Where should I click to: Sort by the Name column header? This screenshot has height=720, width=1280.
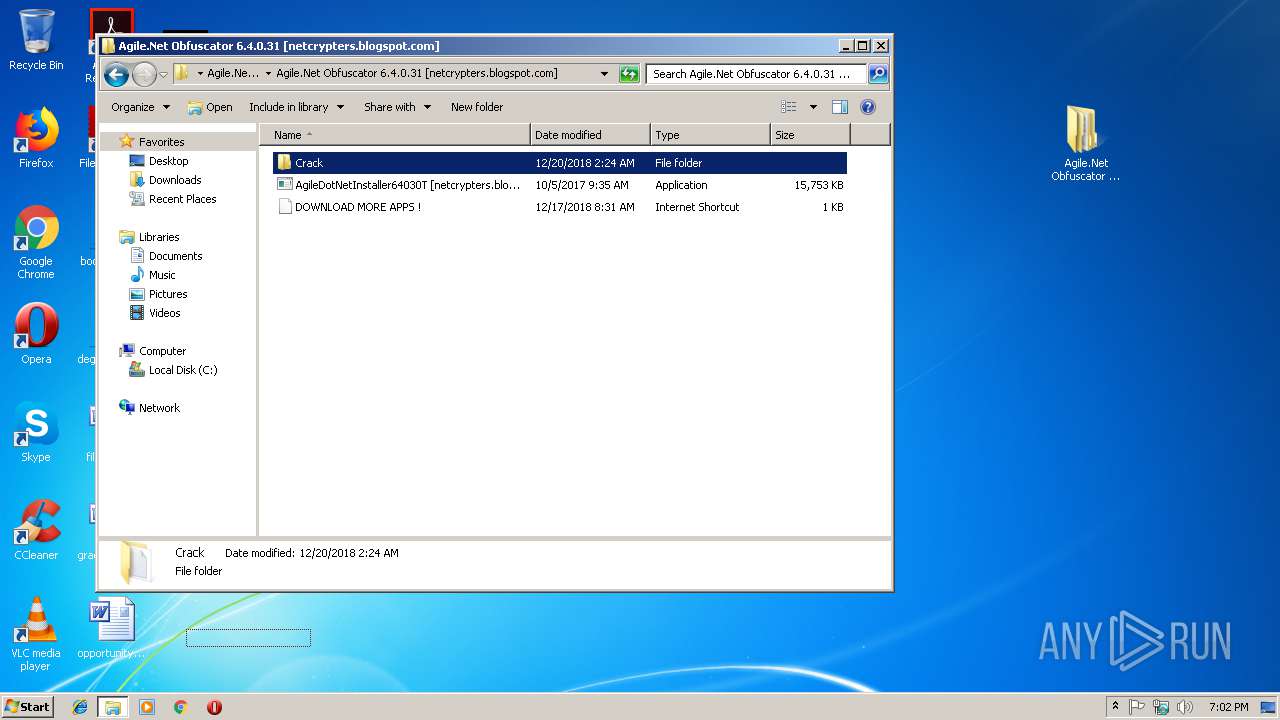pos(395,135)
